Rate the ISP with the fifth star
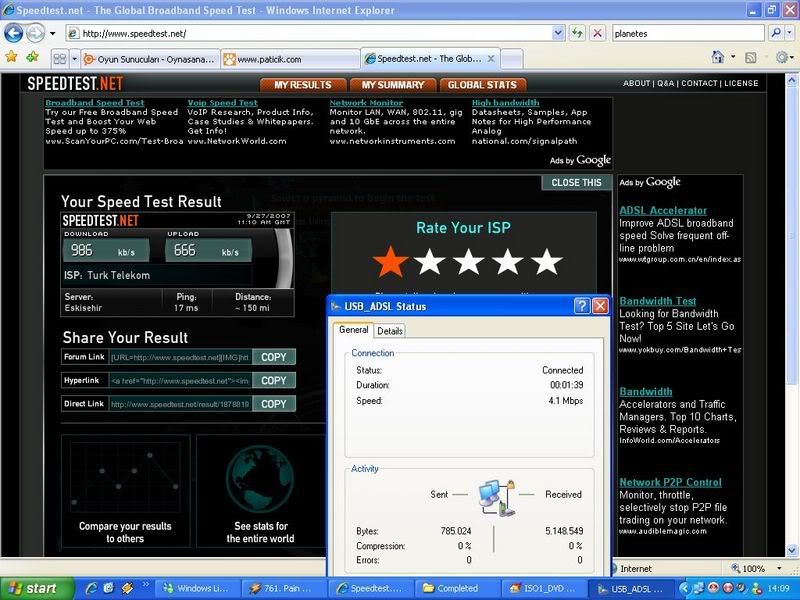The height and width of the screenshot is (600, 800). pyautogui.click(x=547, y=262)
